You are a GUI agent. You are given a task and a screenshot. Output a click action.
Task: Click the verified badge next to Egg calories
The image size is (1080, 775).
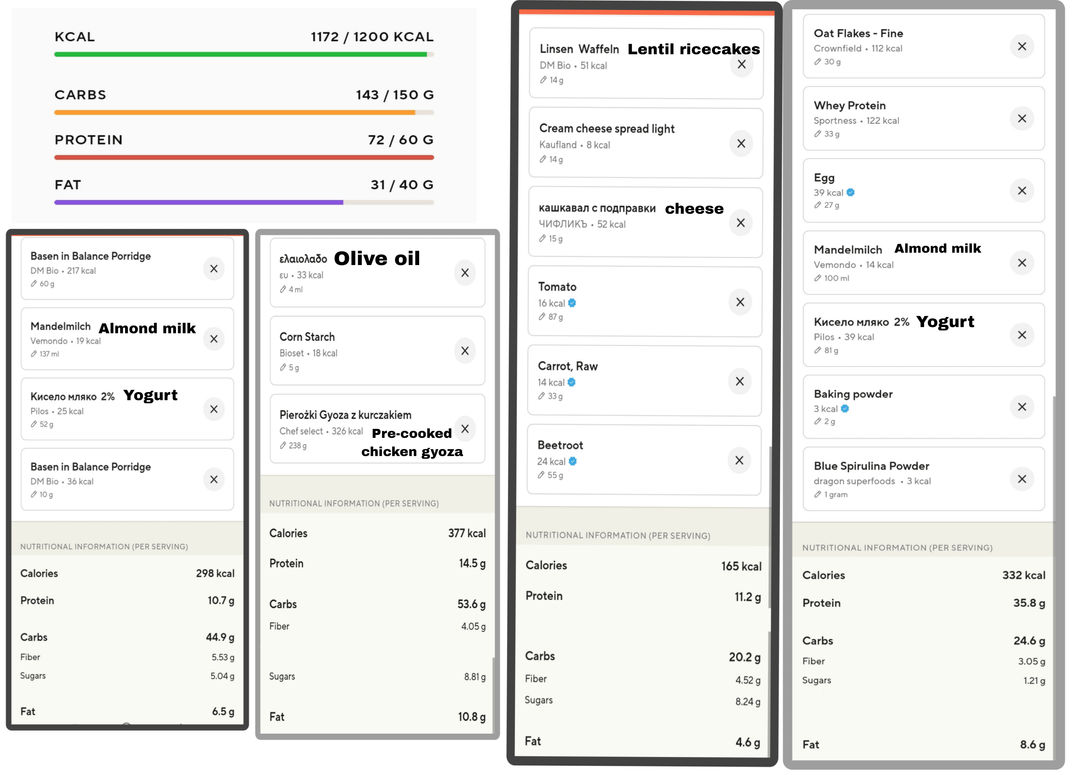coord(851,193)
